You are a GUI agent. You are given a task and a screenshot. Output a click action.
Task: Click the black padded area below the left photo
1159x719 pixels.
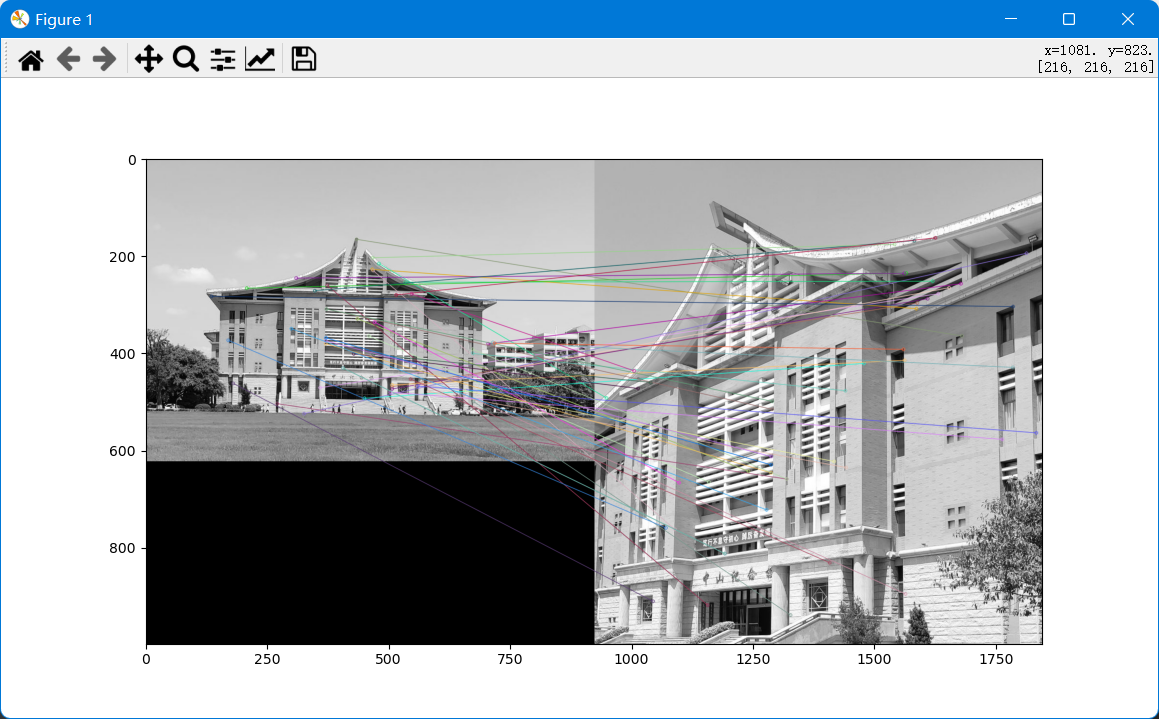tap(370, 553)
